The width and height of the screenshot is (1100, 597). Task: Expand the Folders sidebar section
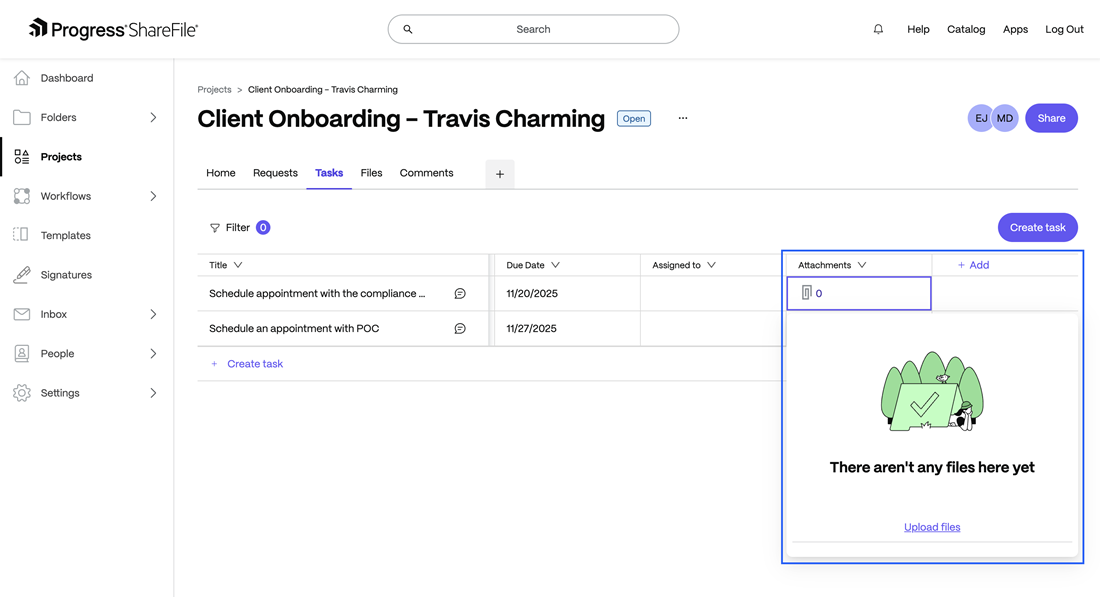tap(153, 118)
